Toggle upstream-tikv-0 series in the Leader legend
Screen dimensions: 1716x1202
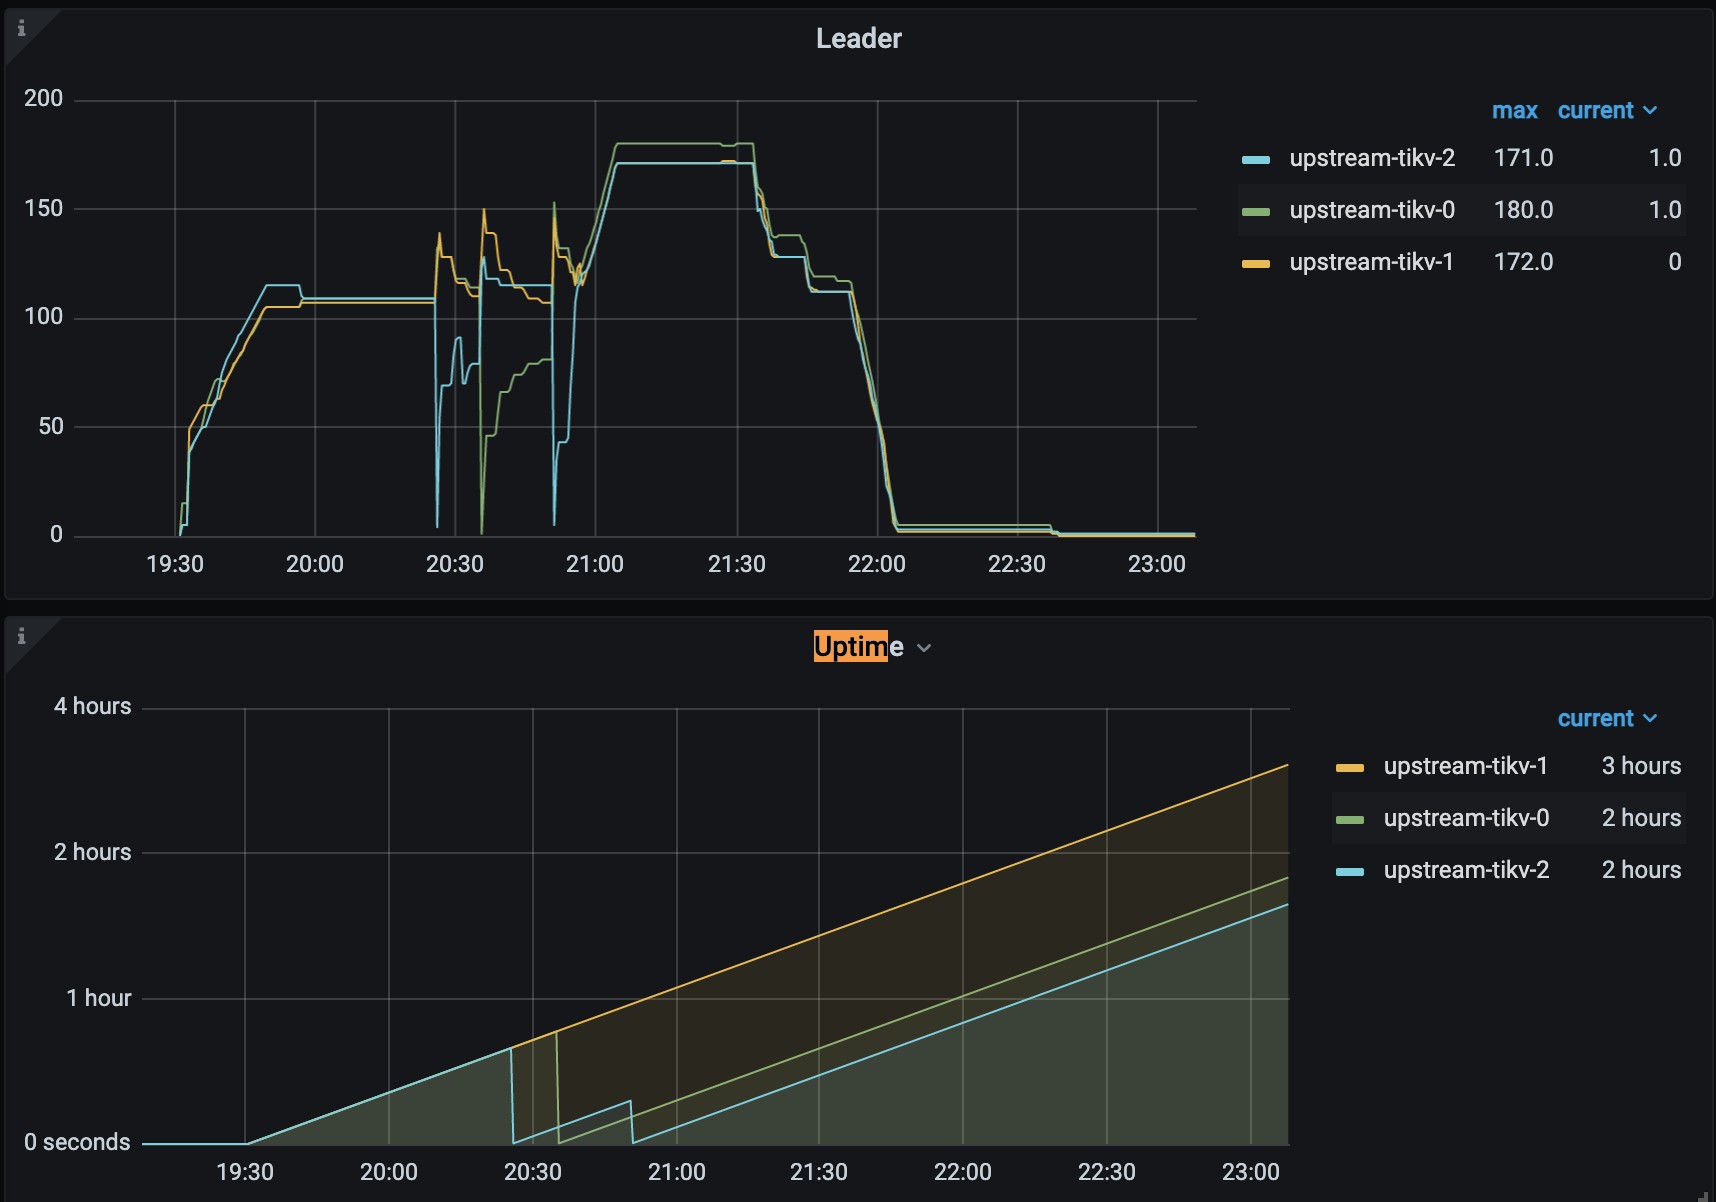tap(1373, 210)
